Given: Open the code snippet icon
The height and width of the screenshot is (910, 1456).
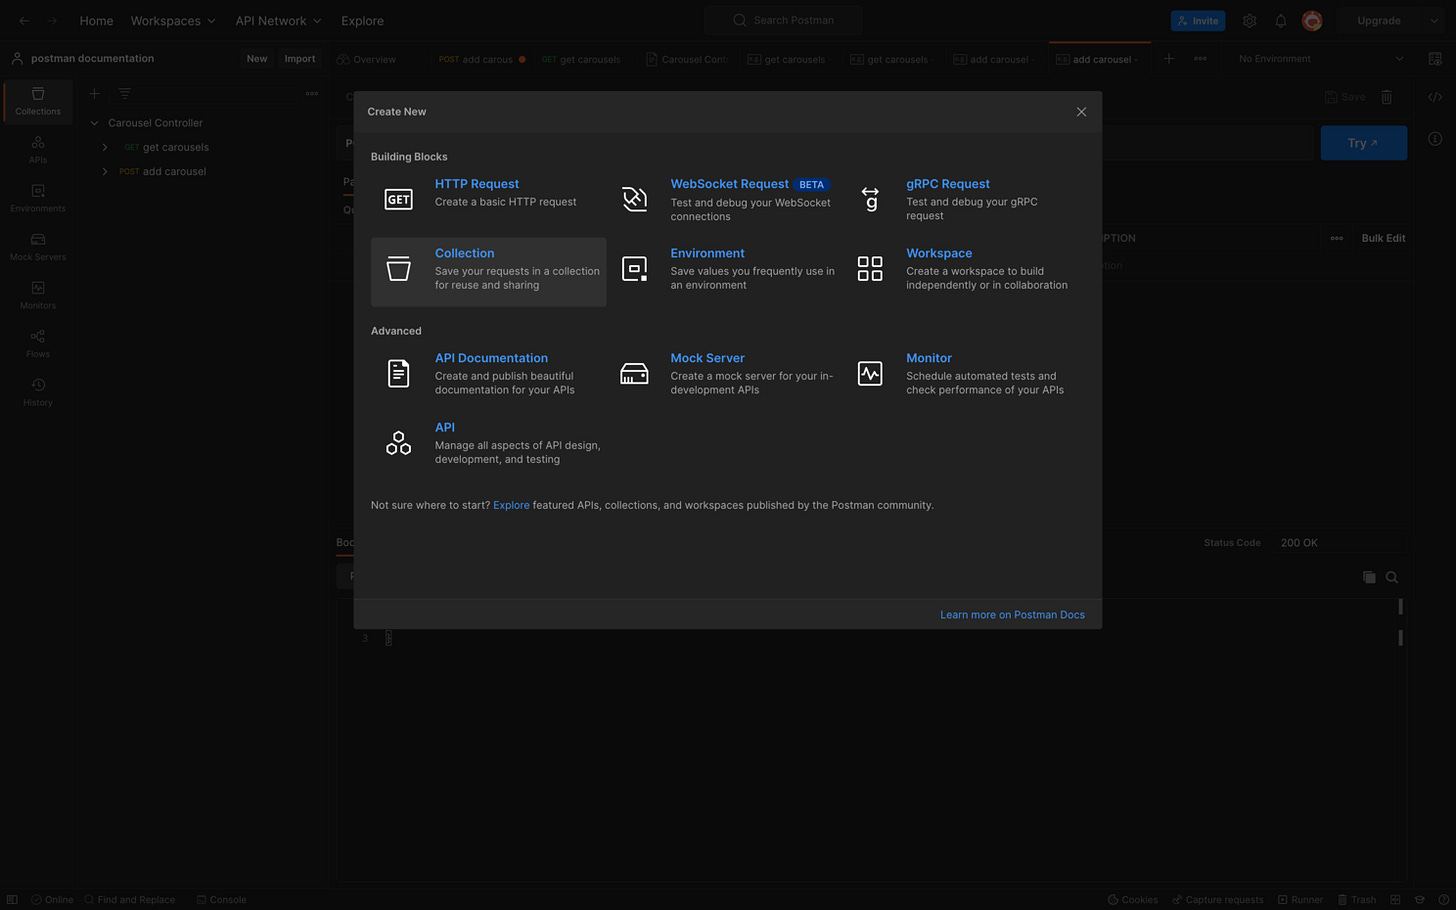Looking at the screenshot, I should point(1435,97).
